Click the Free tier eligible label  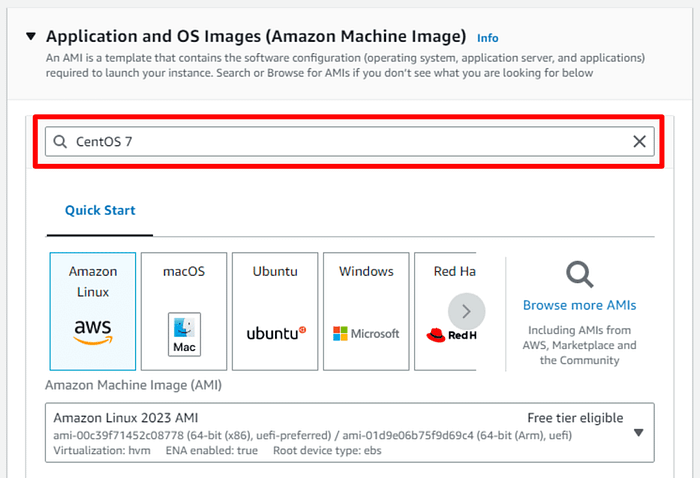pos(575,418)
